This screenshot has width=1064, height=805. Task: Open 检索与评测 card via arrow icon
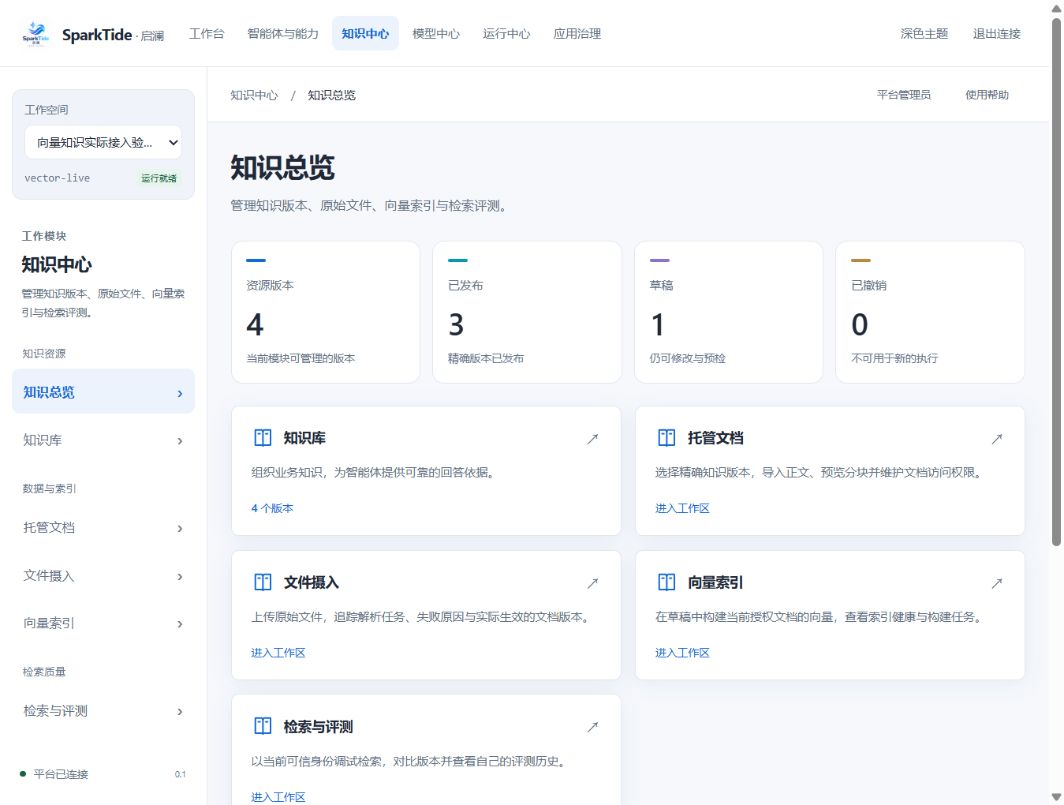[x=592, y=727]
